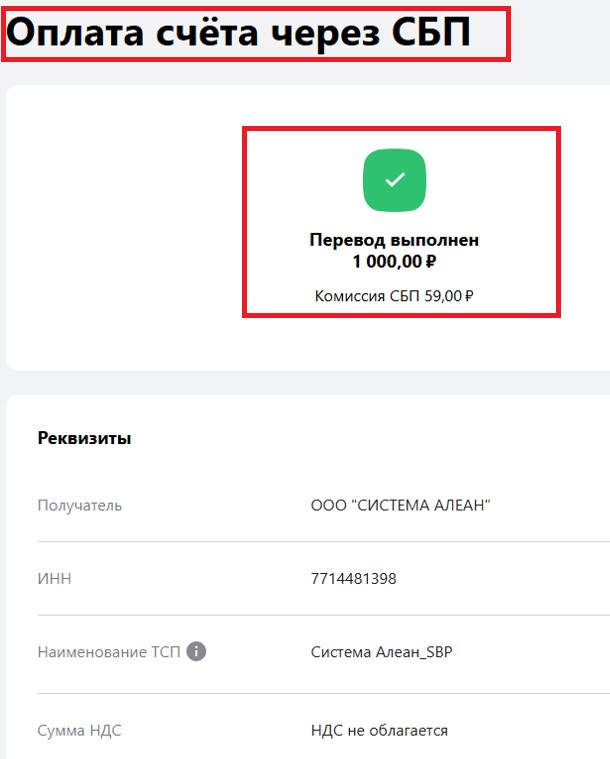610x759 pixels.
Task: Select the НДС не облагается value
Action: coord(379,730)
